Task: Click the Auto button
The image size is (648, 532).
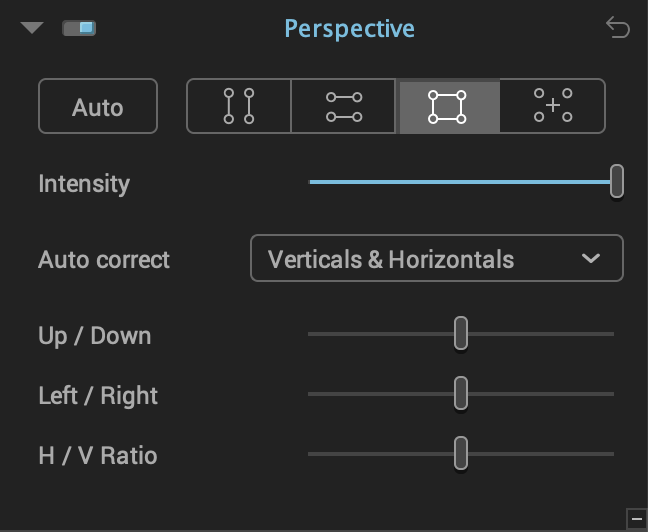Action: point(98,106)
